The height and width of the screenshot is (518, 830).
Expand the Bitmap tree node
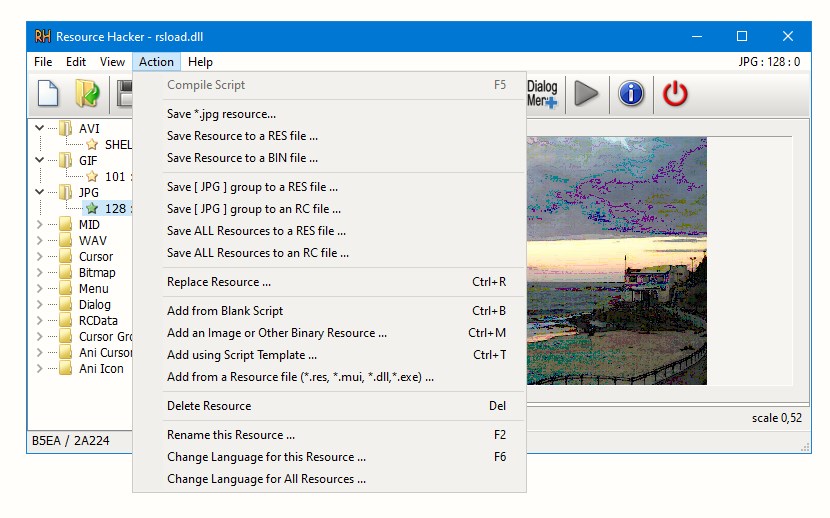pos(40,273)
